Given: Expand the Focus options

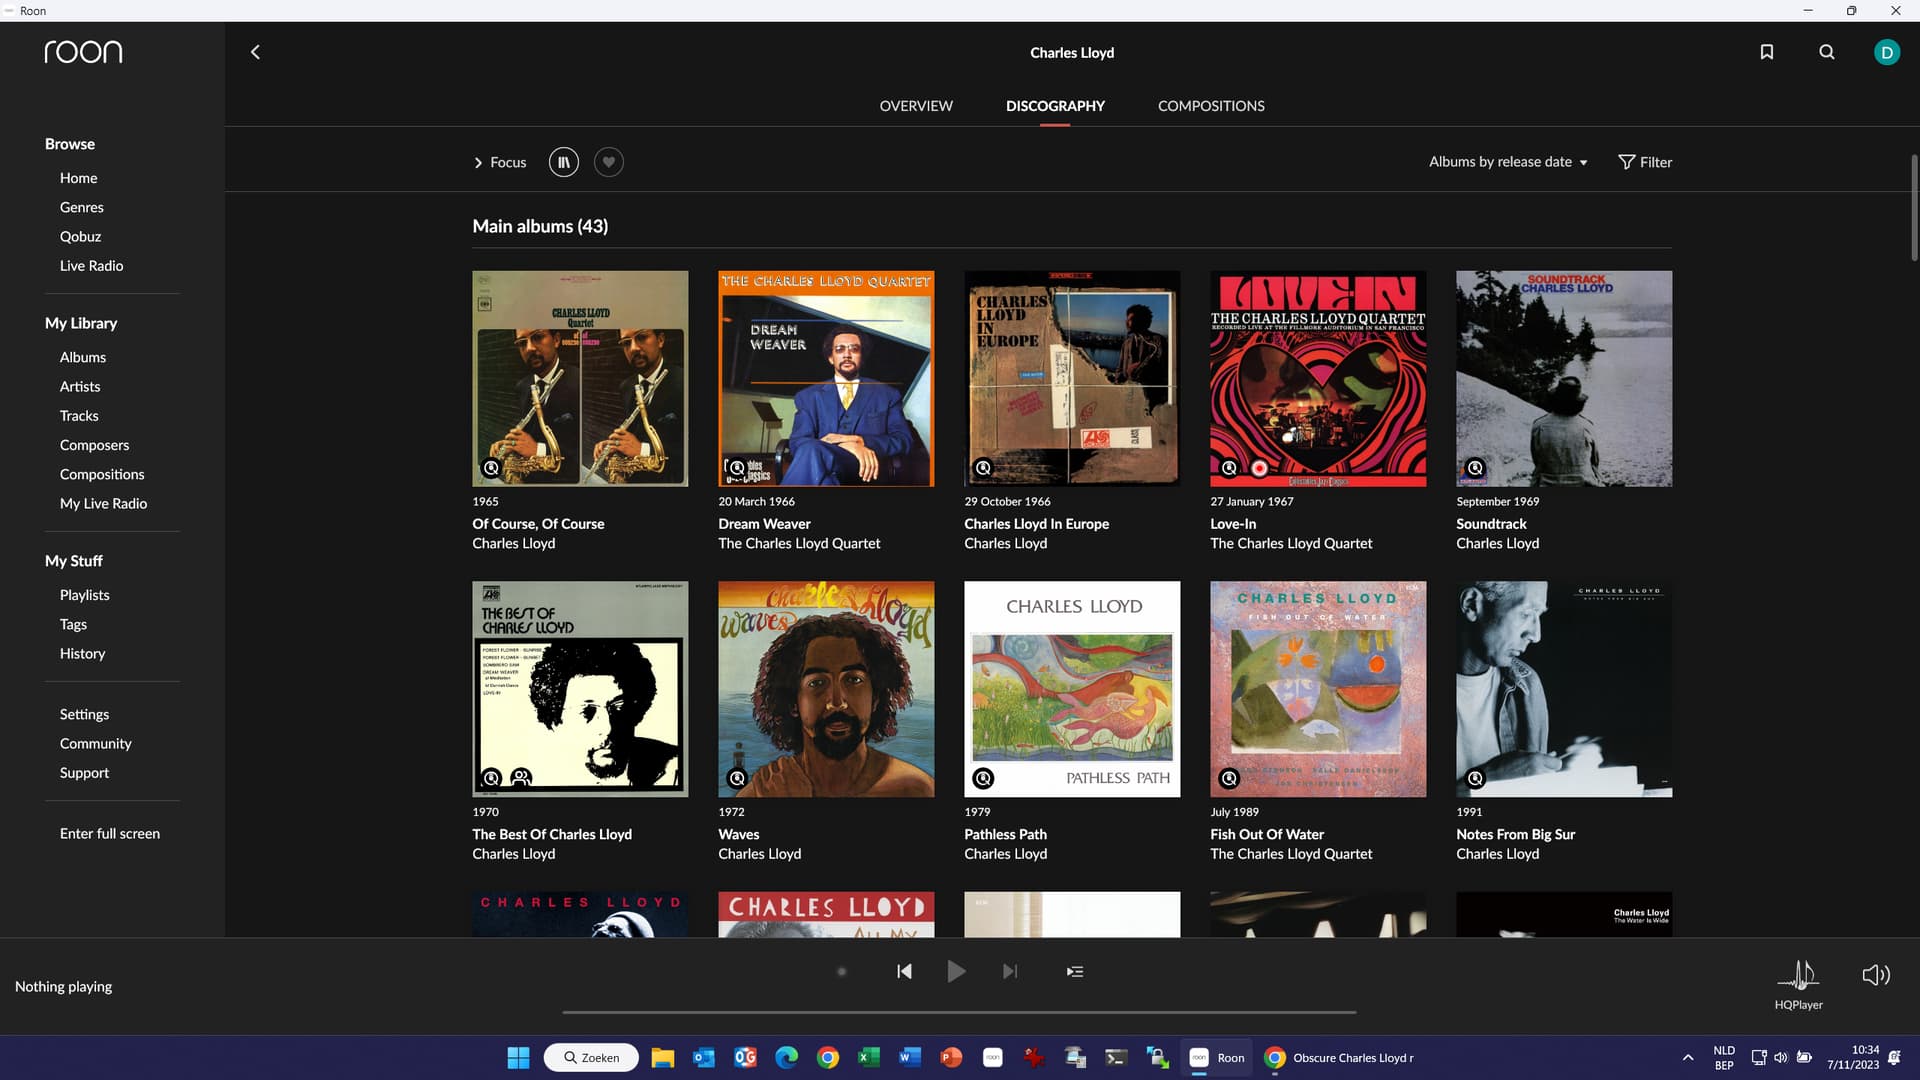Looking at the screenshot, I should click(500, 162).
